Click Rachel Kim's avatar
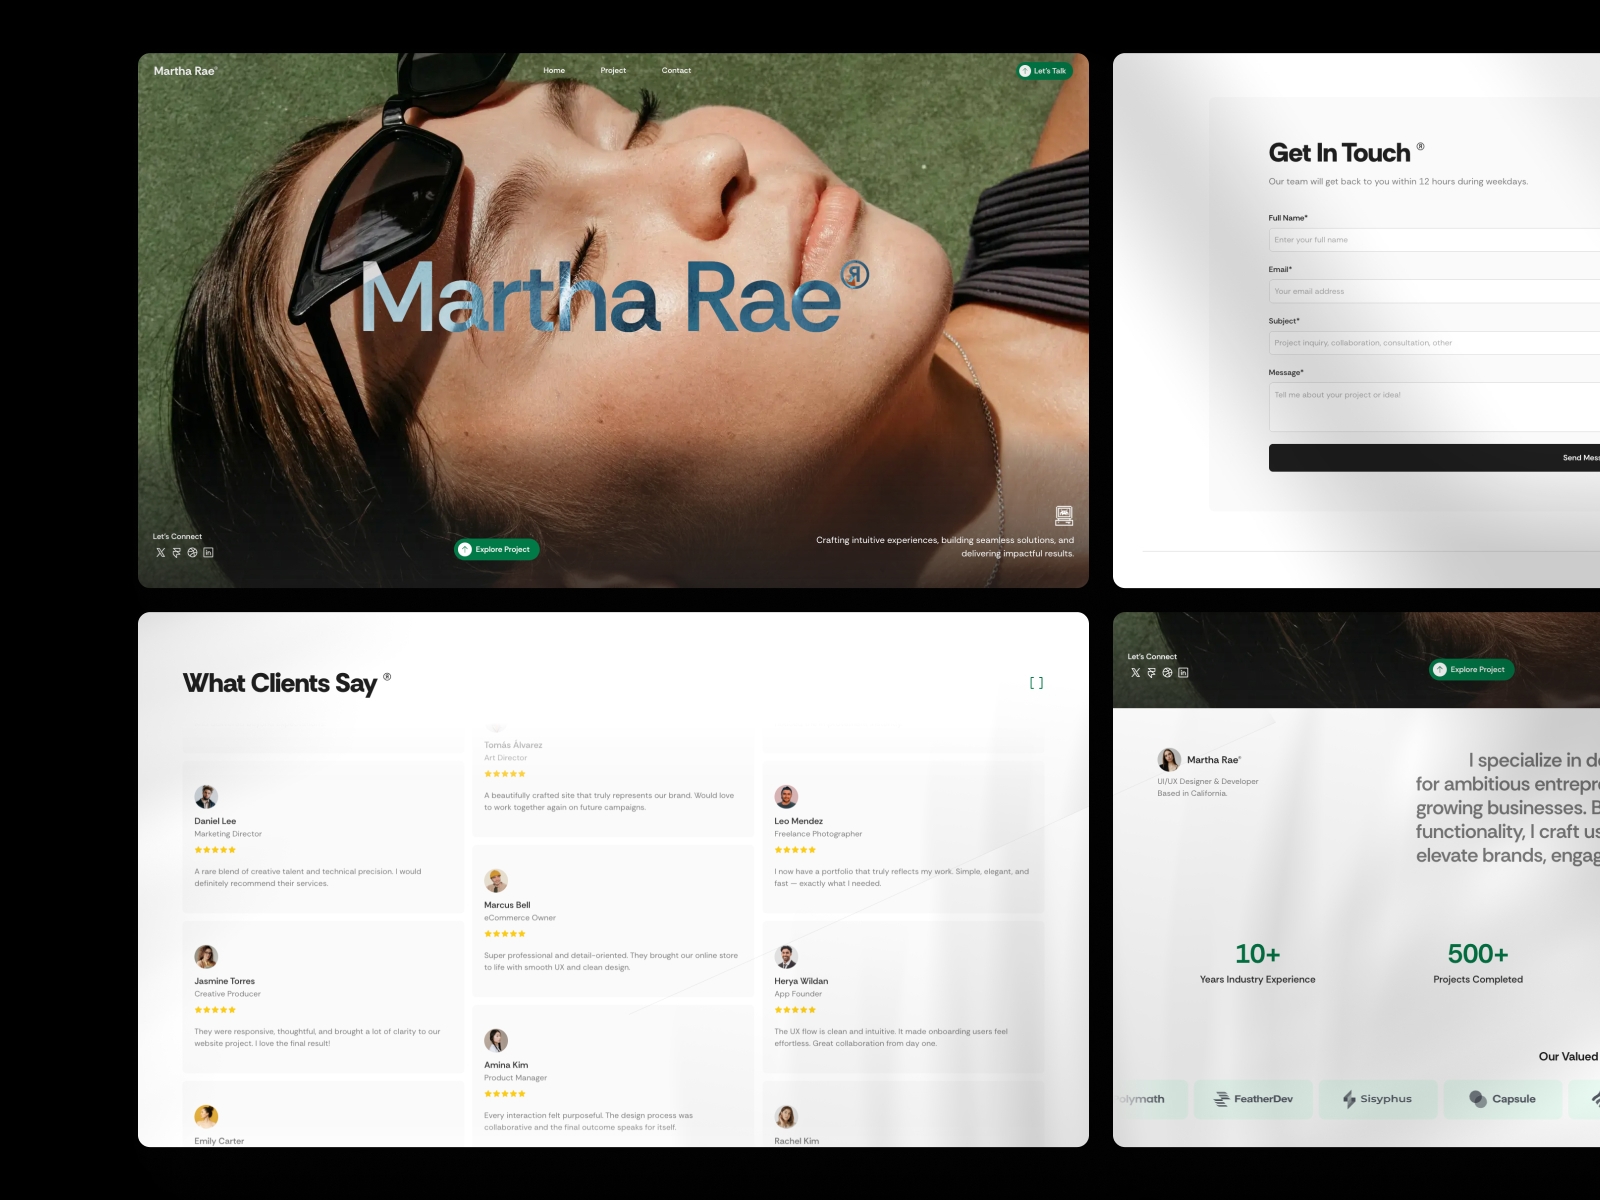This screenshot has width=1600, height=1200. pyautogui.click(x=786, y=1116)
